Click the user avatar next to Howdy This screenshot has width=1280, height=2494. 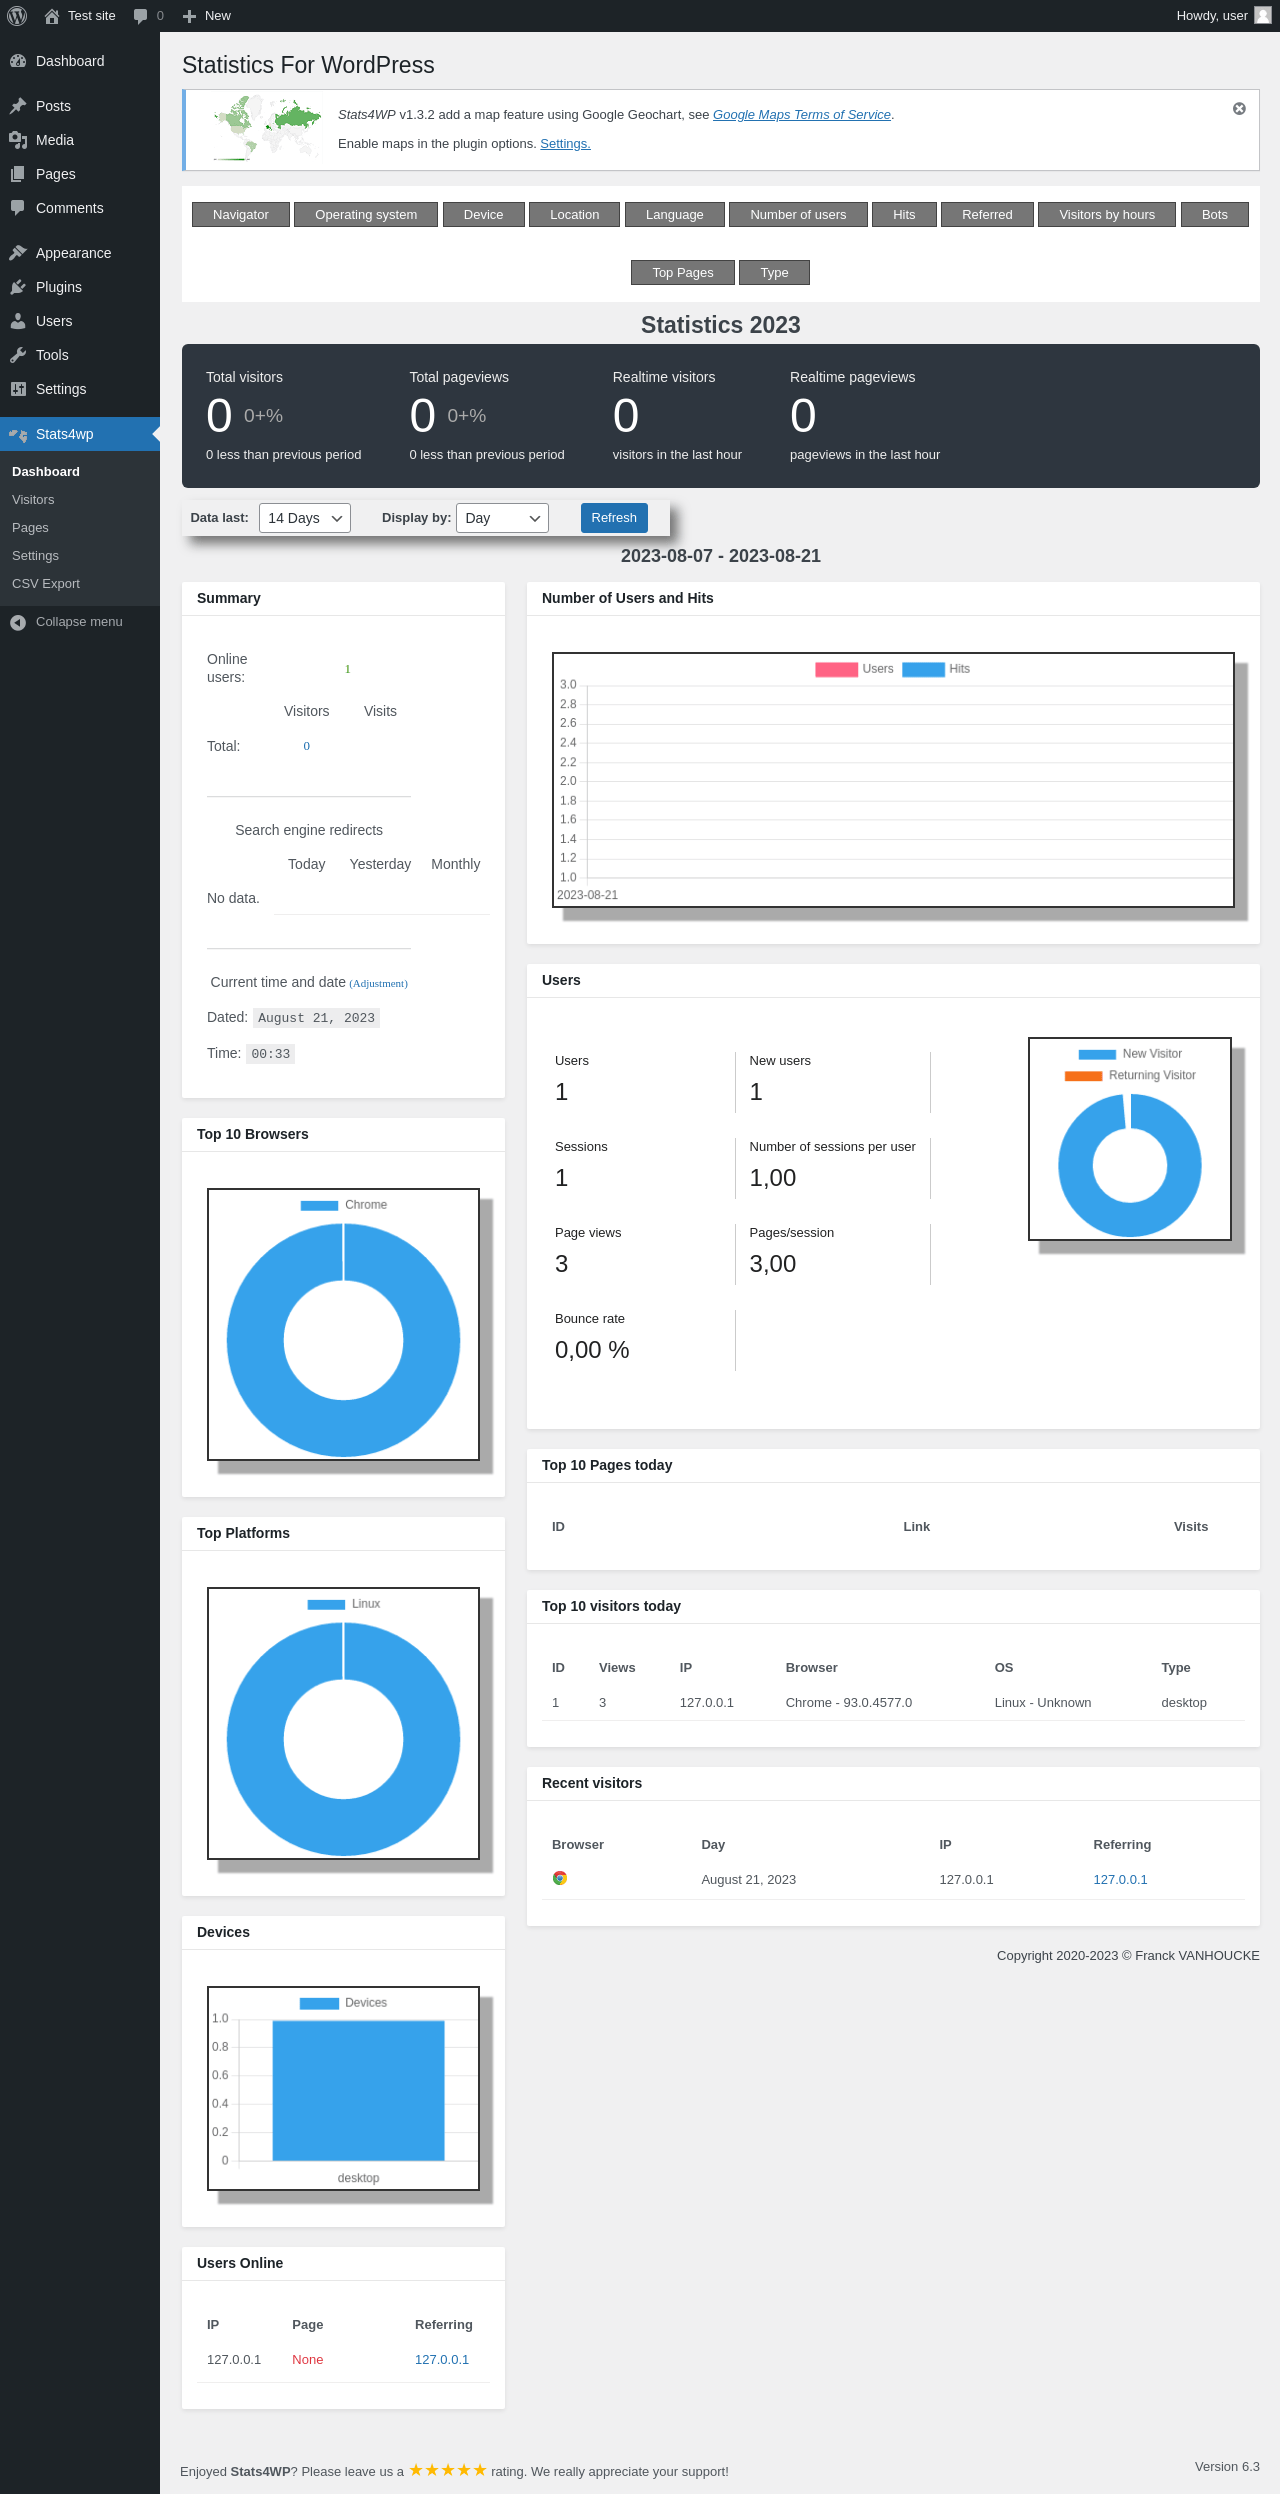1263,16
